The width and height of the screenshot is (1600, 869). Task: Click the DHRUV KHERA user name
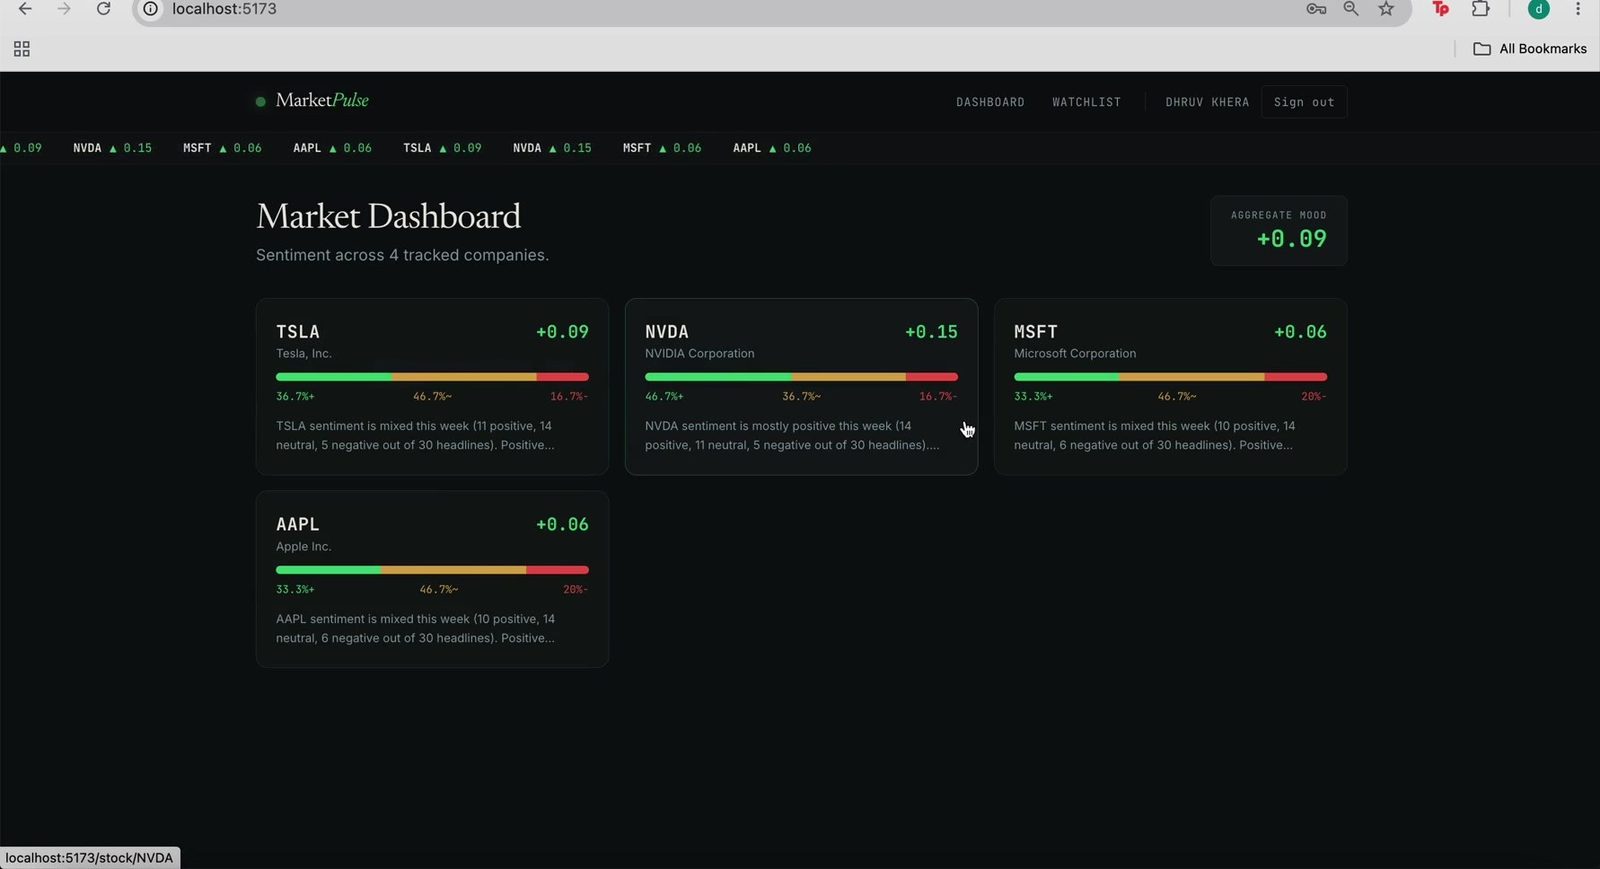(1207, 102)
